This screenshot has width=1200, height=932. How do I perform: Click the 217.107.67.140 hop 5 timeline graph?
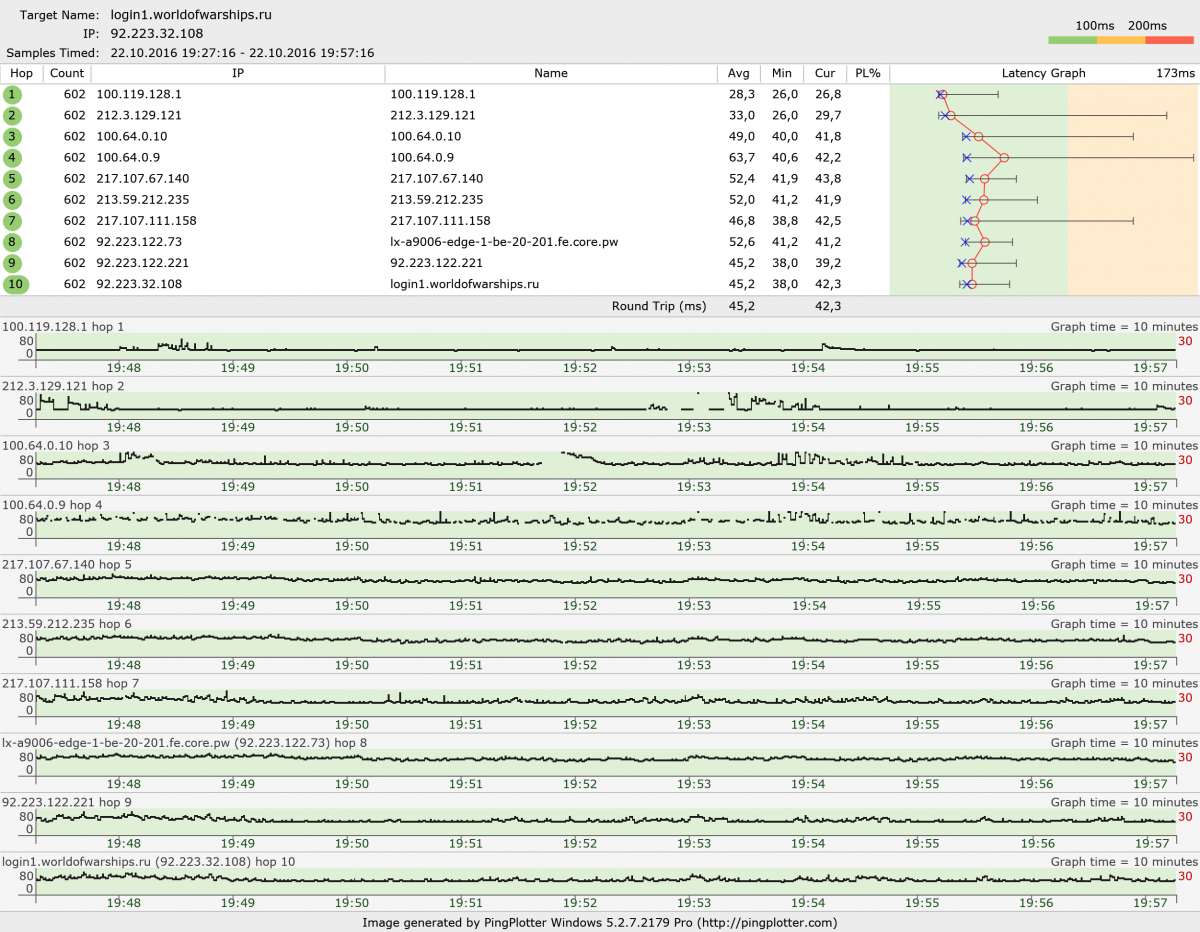point(606,584)
